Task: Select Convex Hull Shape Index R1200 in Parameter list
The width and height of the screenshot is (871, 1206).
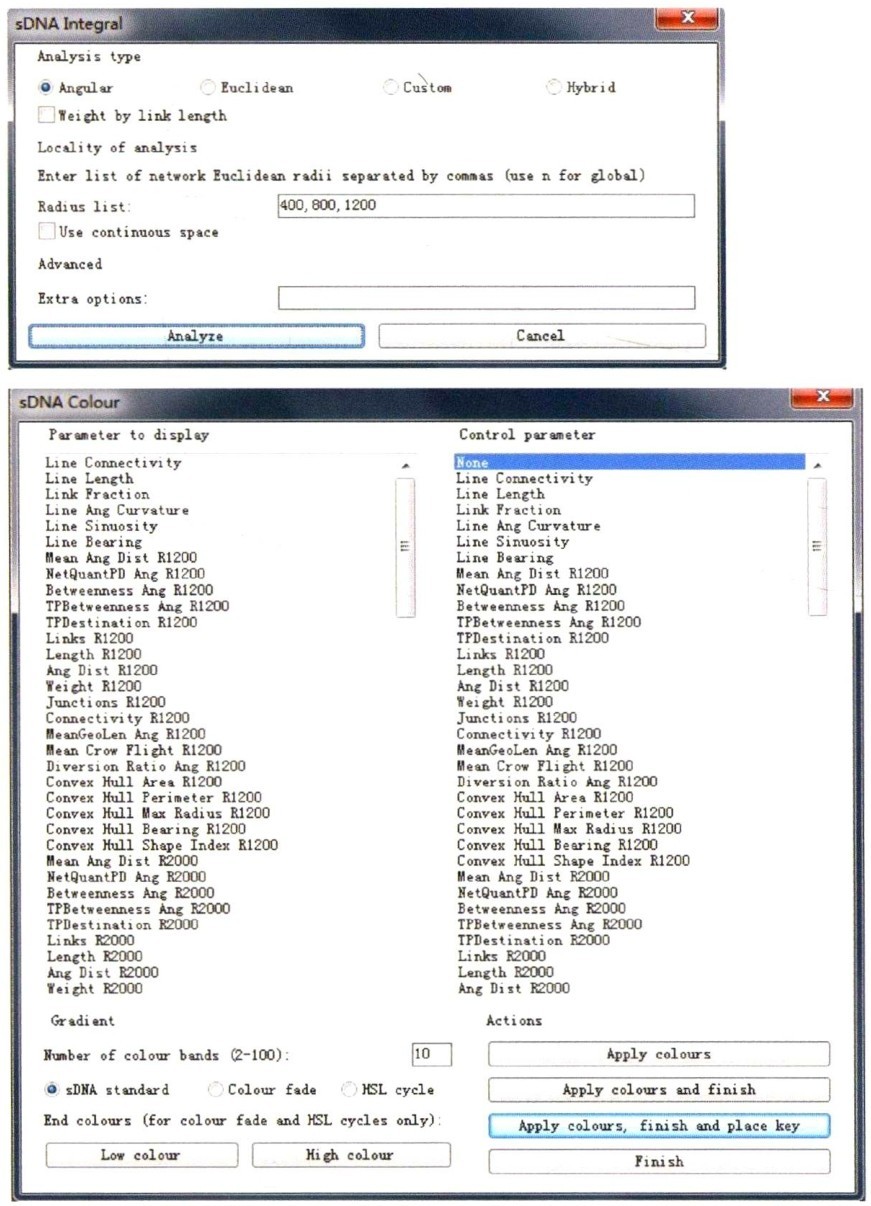Action: pyautogui.click(x=161, y=845)
